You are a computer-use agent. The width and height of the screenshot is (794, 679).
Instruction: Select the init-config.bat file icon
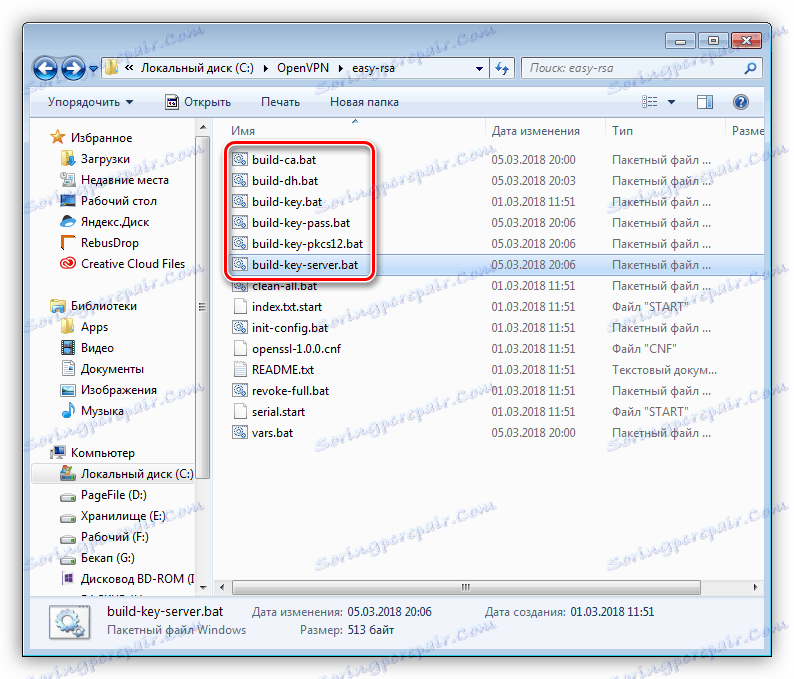pos(240,328)
